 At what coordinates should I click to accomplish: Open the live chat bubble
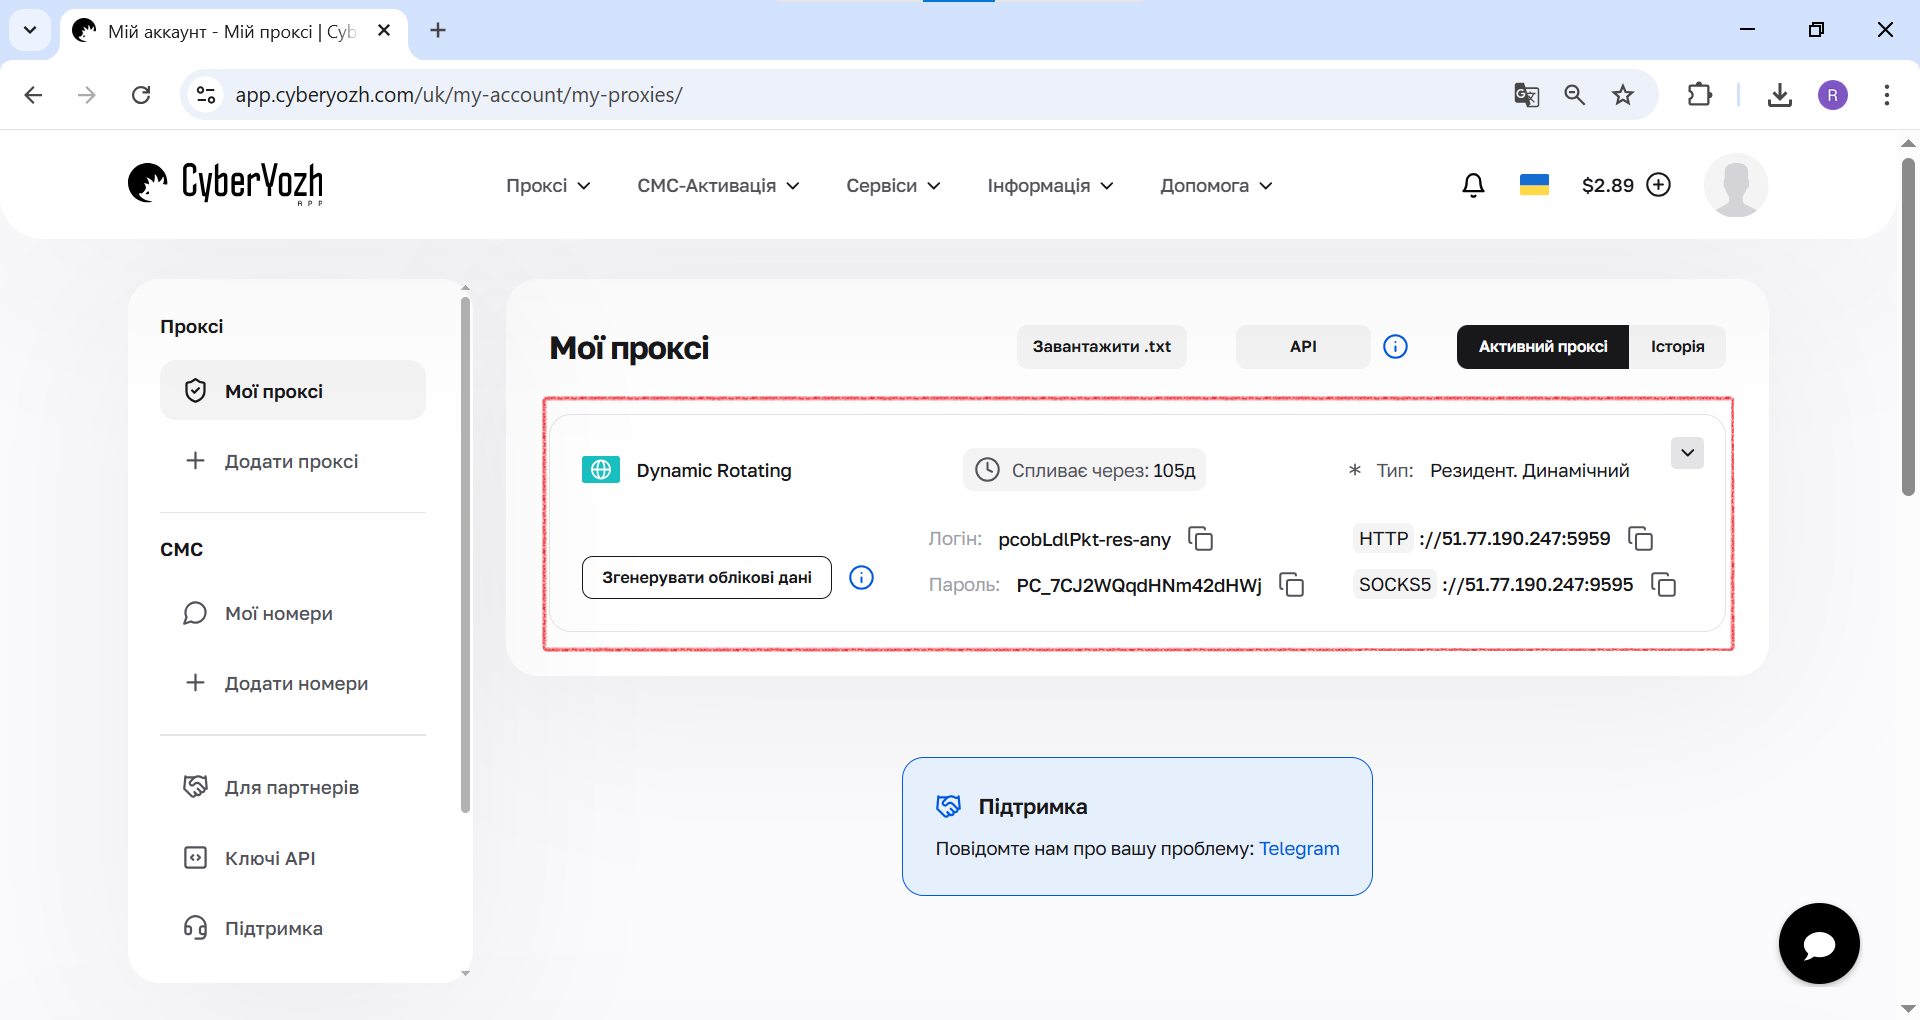coord(1818,943)
